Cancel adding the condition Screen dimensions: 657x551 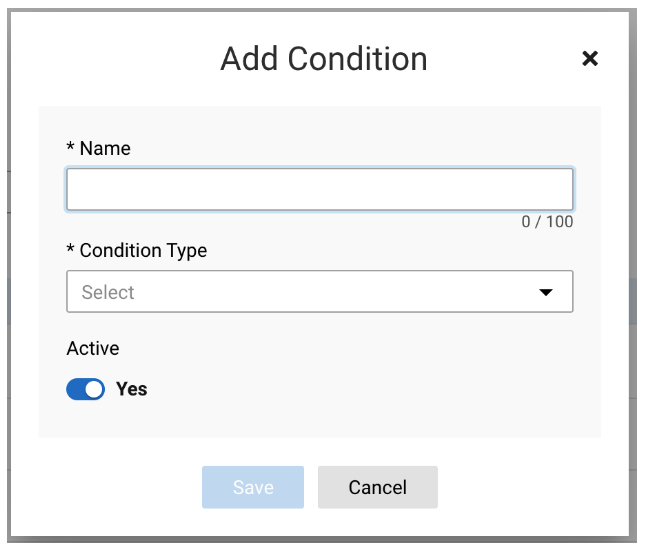point(378,487)
